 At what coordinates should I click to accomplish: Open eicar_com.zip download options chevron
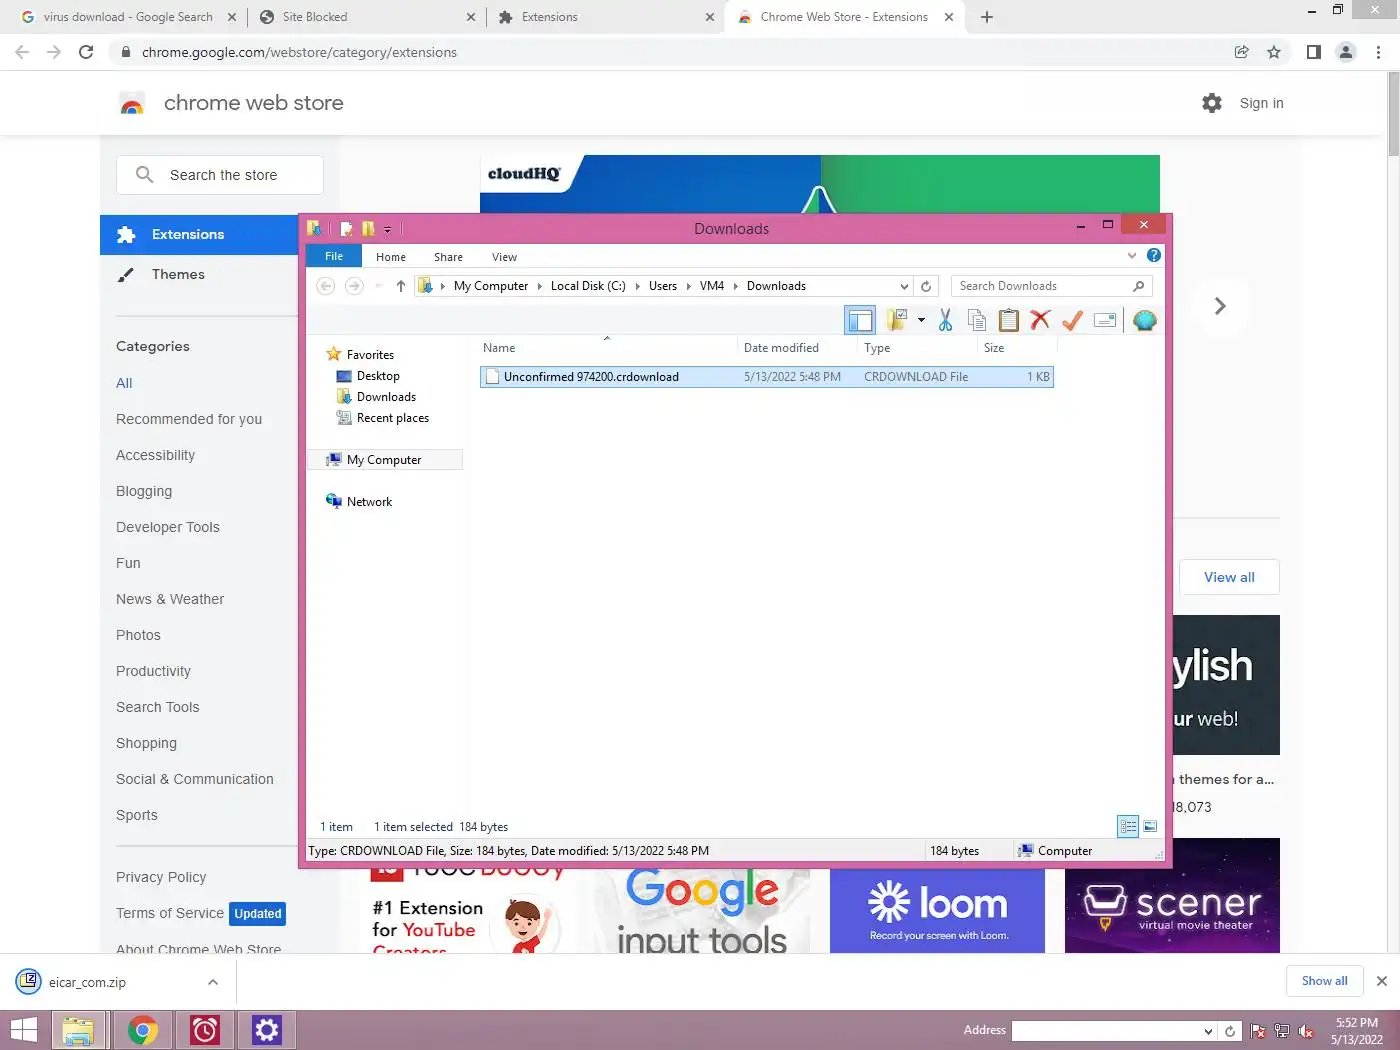pyautogui.click(x=213, y=982)
